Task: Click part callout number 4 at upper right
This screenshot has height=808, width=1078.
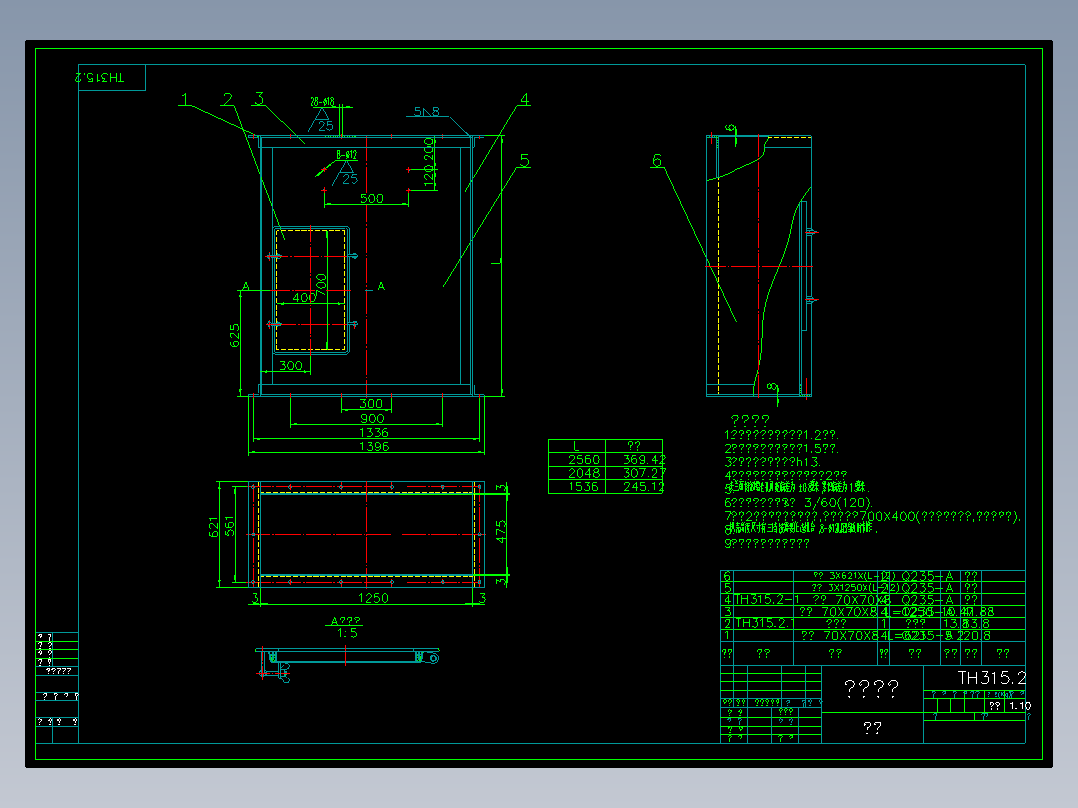Action: (x=525, y=99)
